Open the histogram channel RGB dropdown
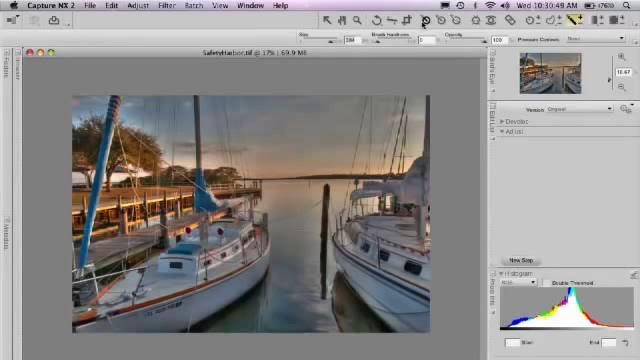 [518, 282]
